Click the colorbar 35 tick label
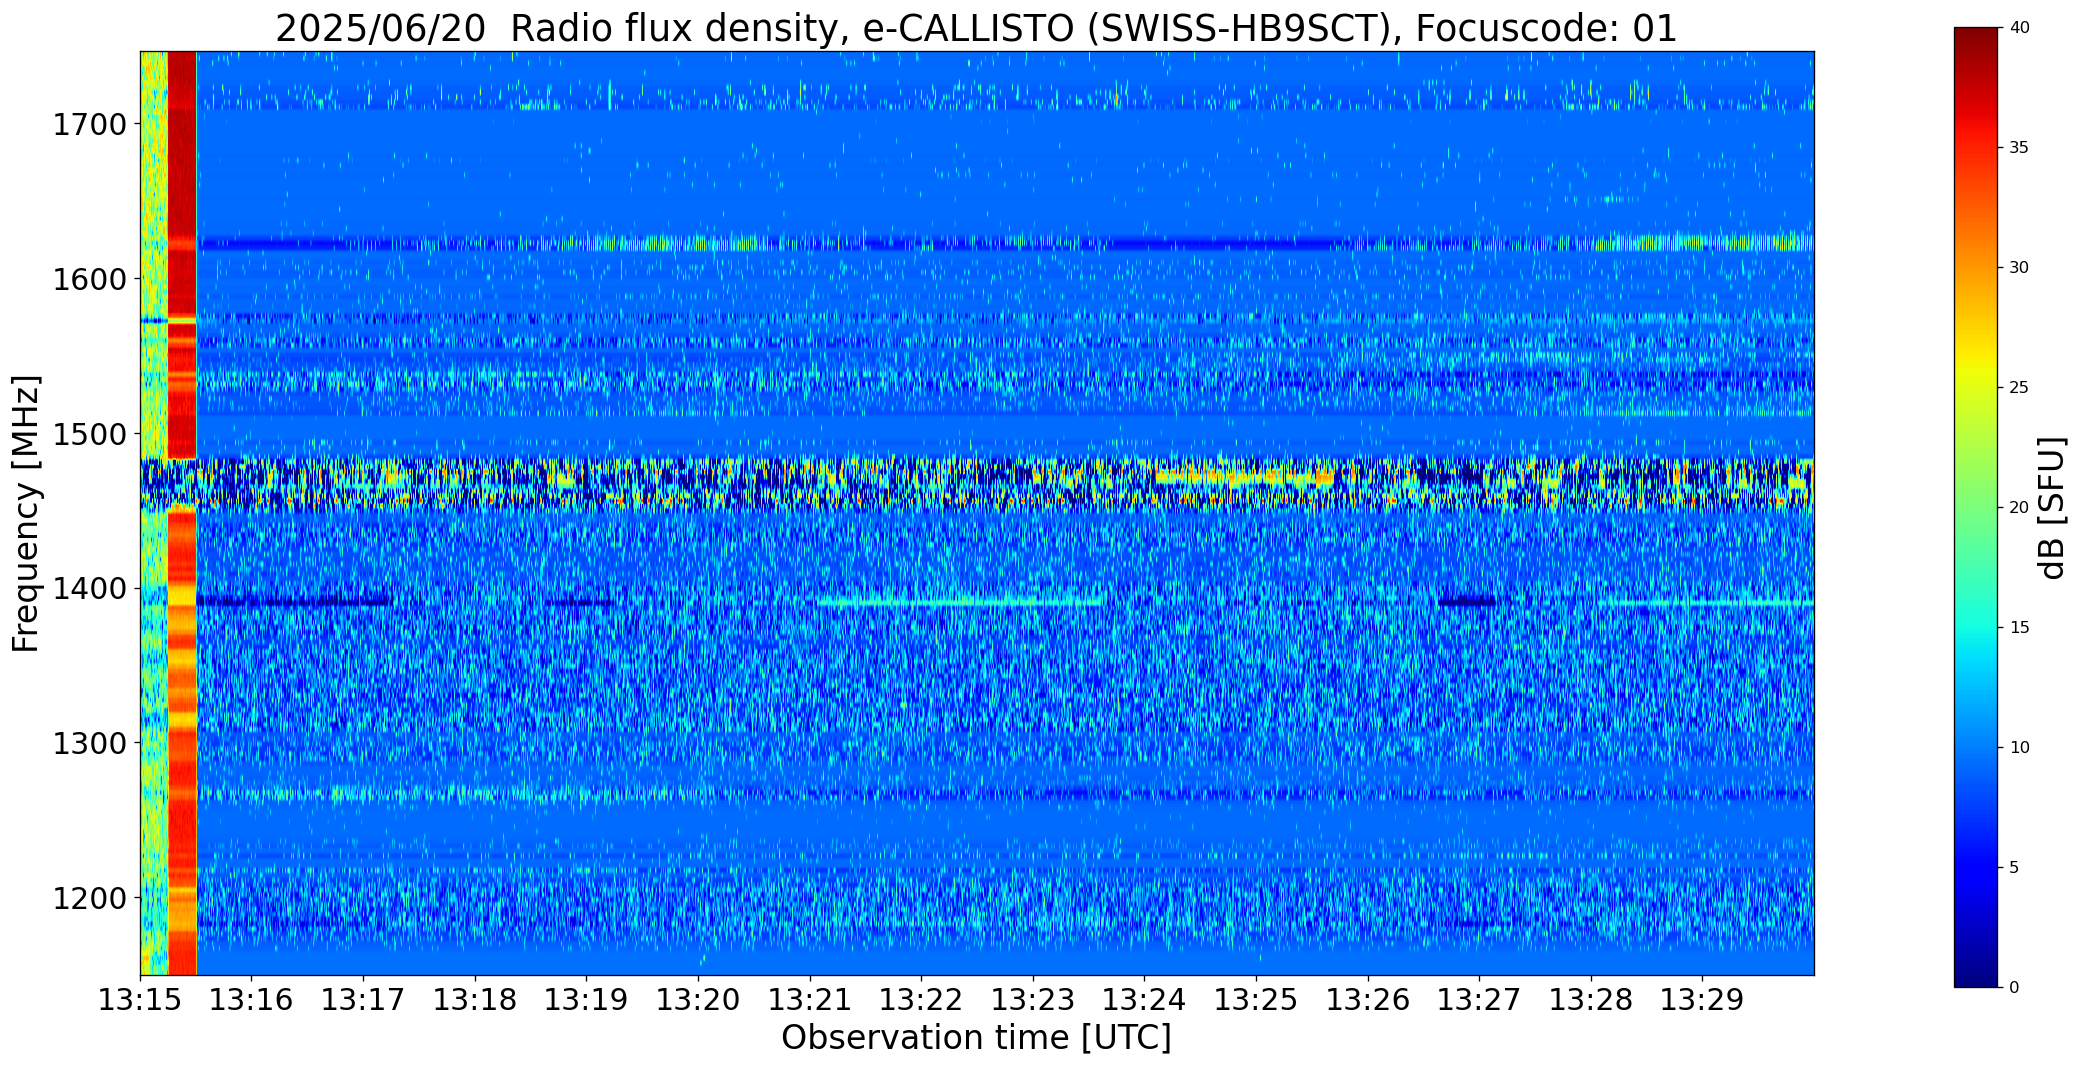Screen dimensions: 2082x1067 pyautogui.click(x=2019, y=148)
